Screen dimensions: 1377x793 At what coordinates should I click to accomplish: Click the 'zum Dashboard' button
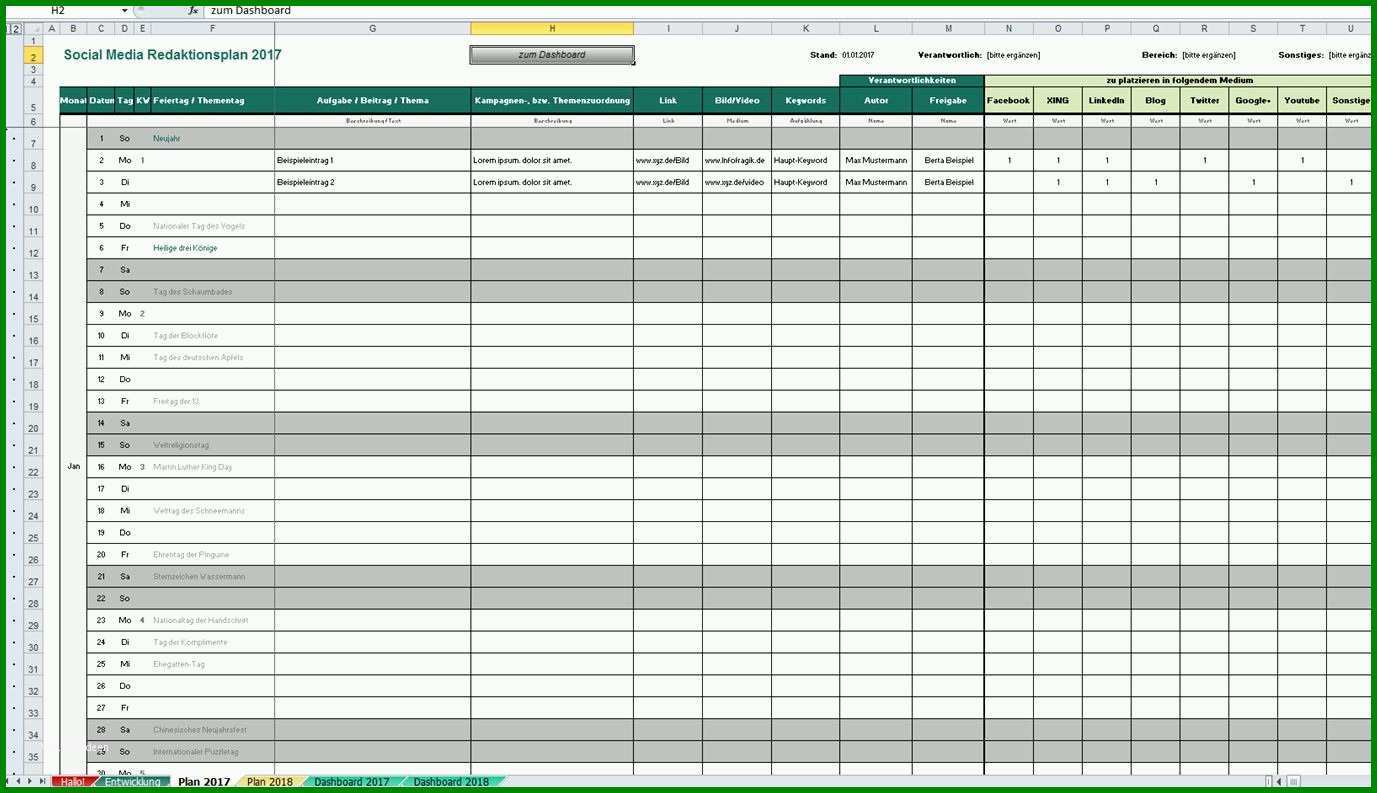[x=552, y=55]
